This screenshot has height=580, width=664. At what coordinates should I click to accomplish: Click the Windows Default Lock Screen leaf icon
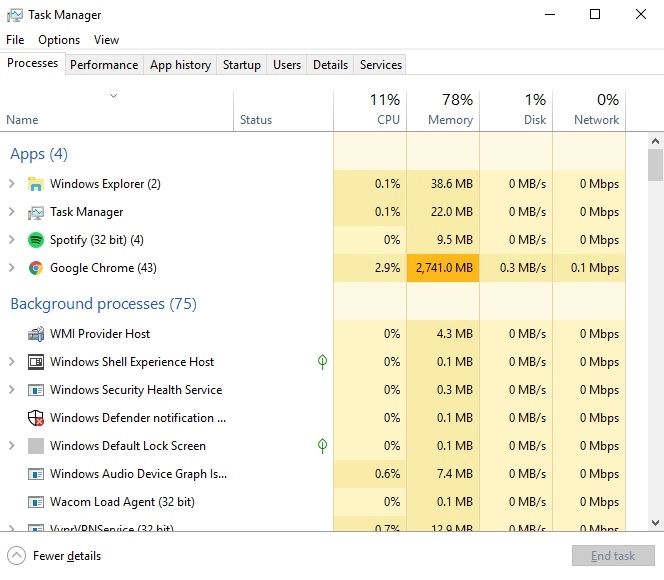[322, 445]
